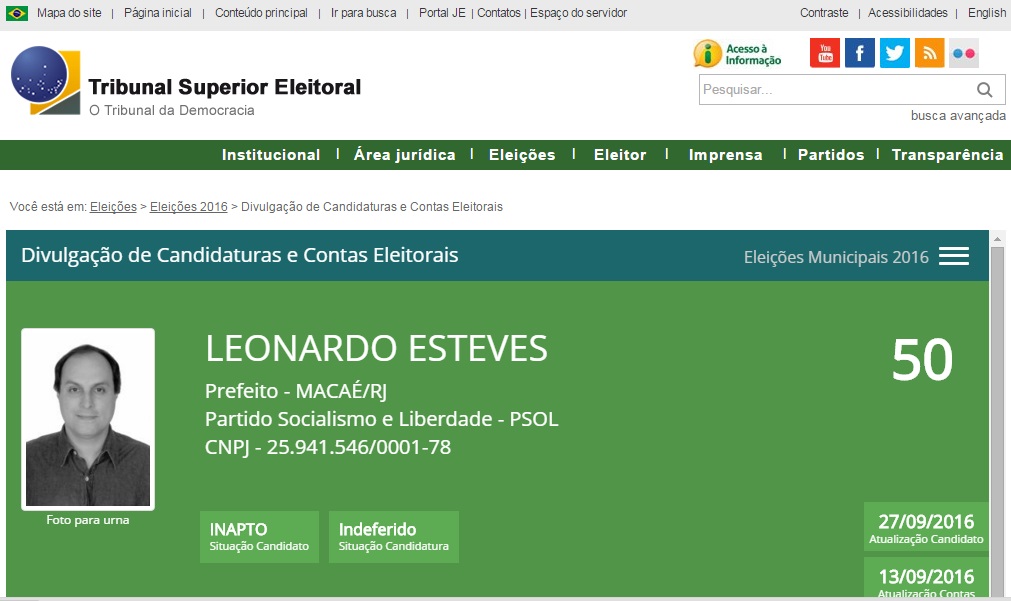Open the Flickr gallery icon

point(964,53)
